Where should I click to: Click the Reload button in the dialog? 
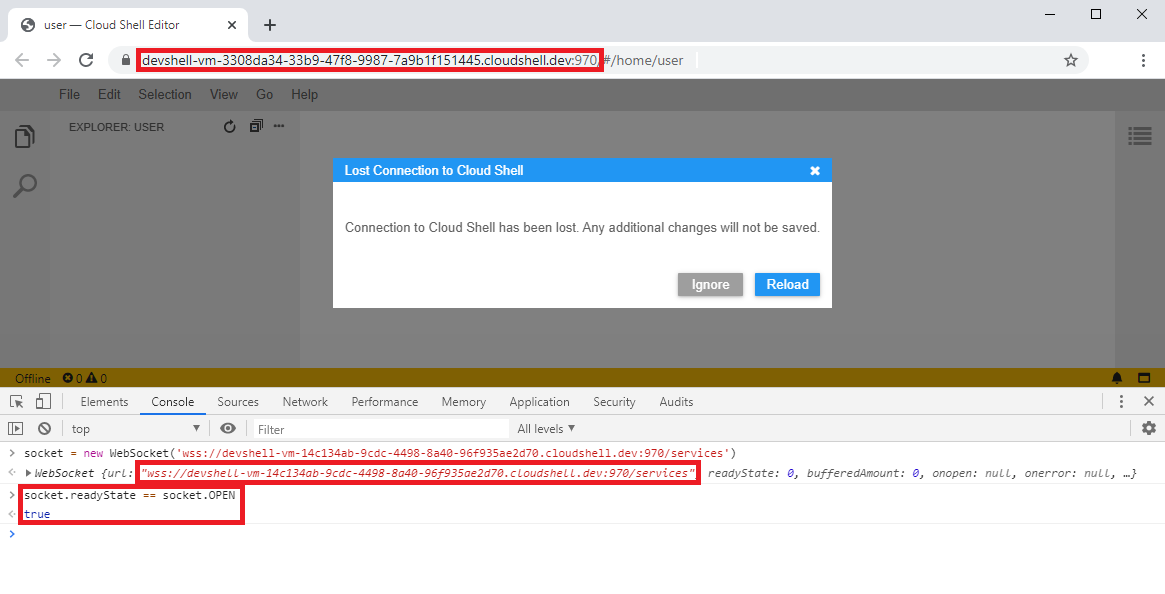[x=787, y=285]
